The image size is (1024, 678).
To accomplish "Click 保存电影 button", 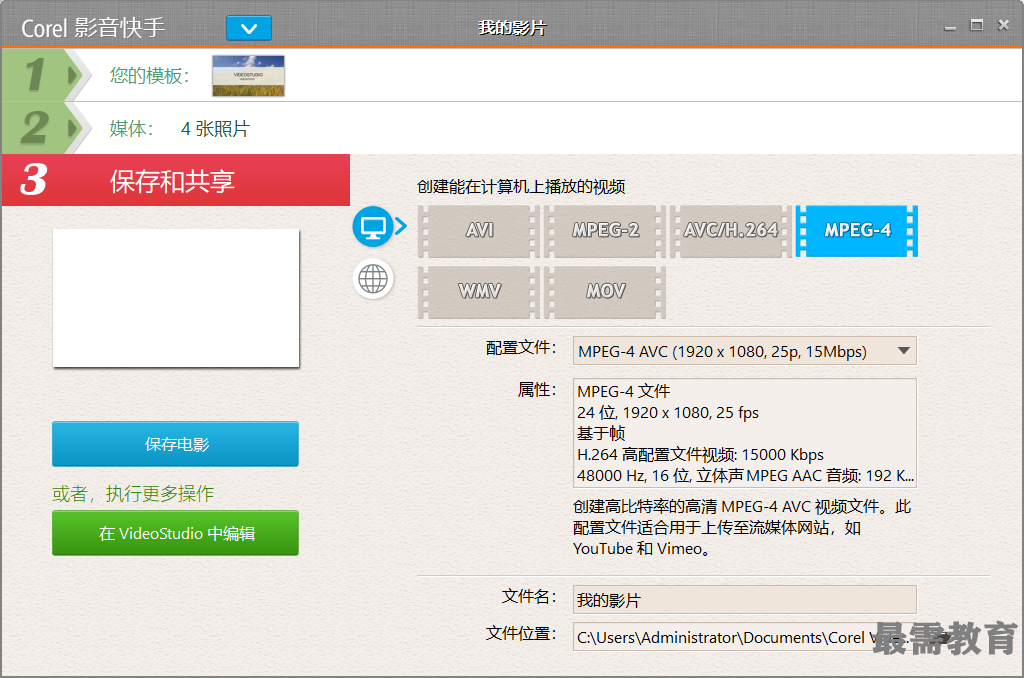I will [176, 444].
